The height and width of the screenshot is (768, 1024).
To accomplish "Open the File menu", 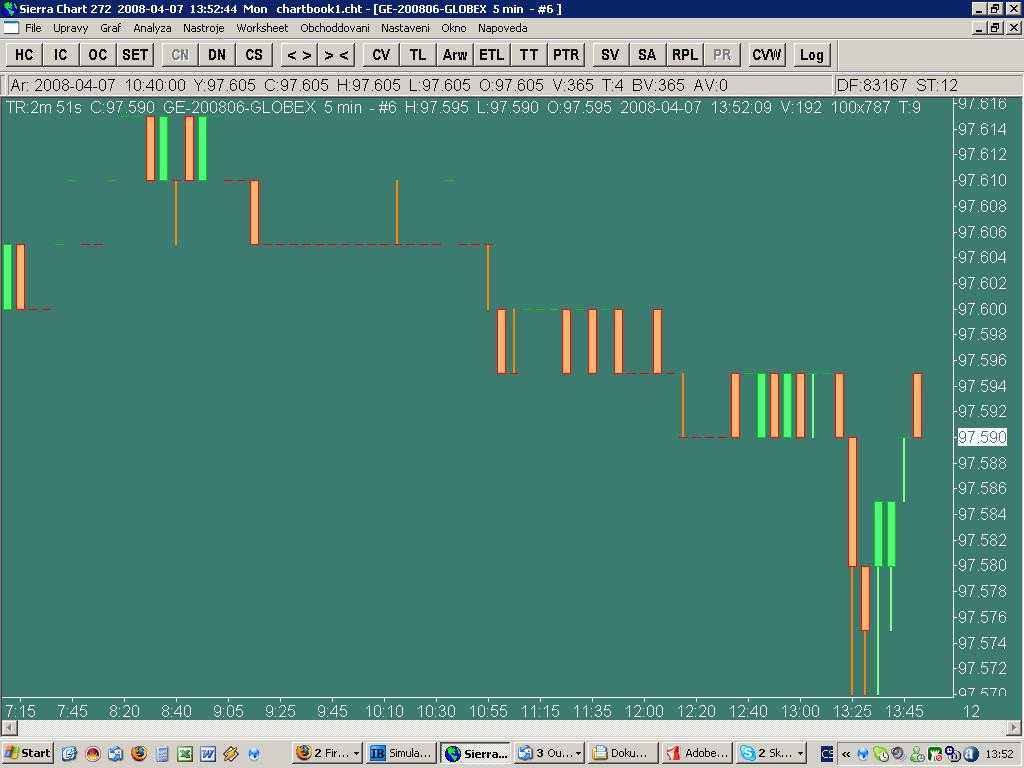I will pyautogui.click(x=33, y=28).
